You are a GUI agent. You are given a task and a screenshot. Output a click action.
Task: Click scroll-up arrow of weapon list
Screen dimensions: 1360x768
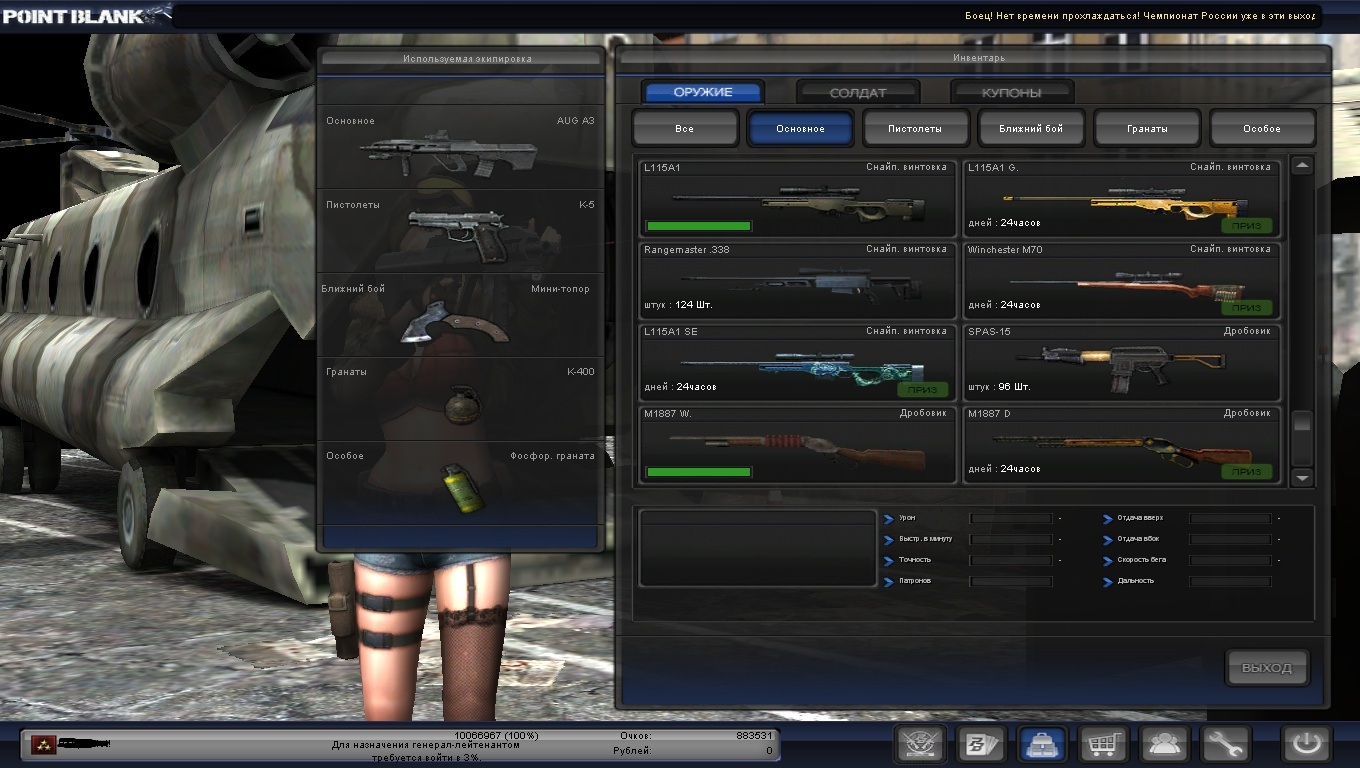point(1302,166)
